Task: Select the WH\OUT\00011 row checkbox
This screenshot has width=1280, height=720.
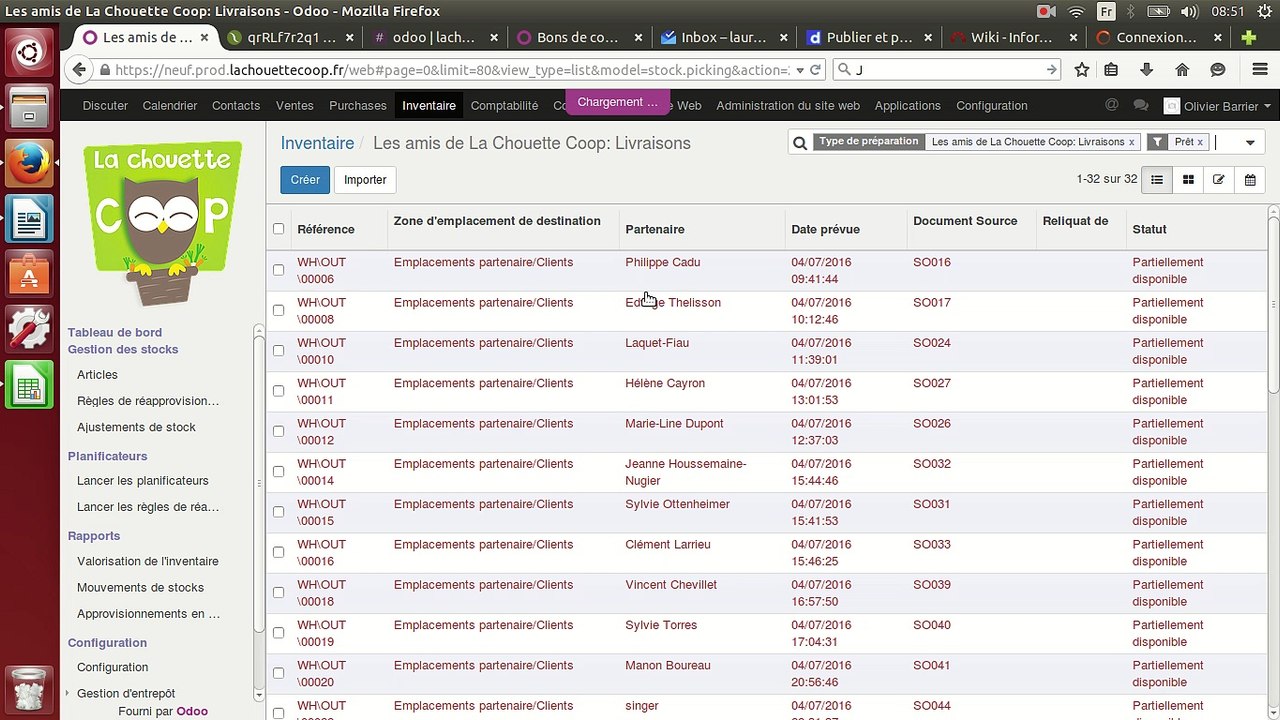Action: pos(278,391)
